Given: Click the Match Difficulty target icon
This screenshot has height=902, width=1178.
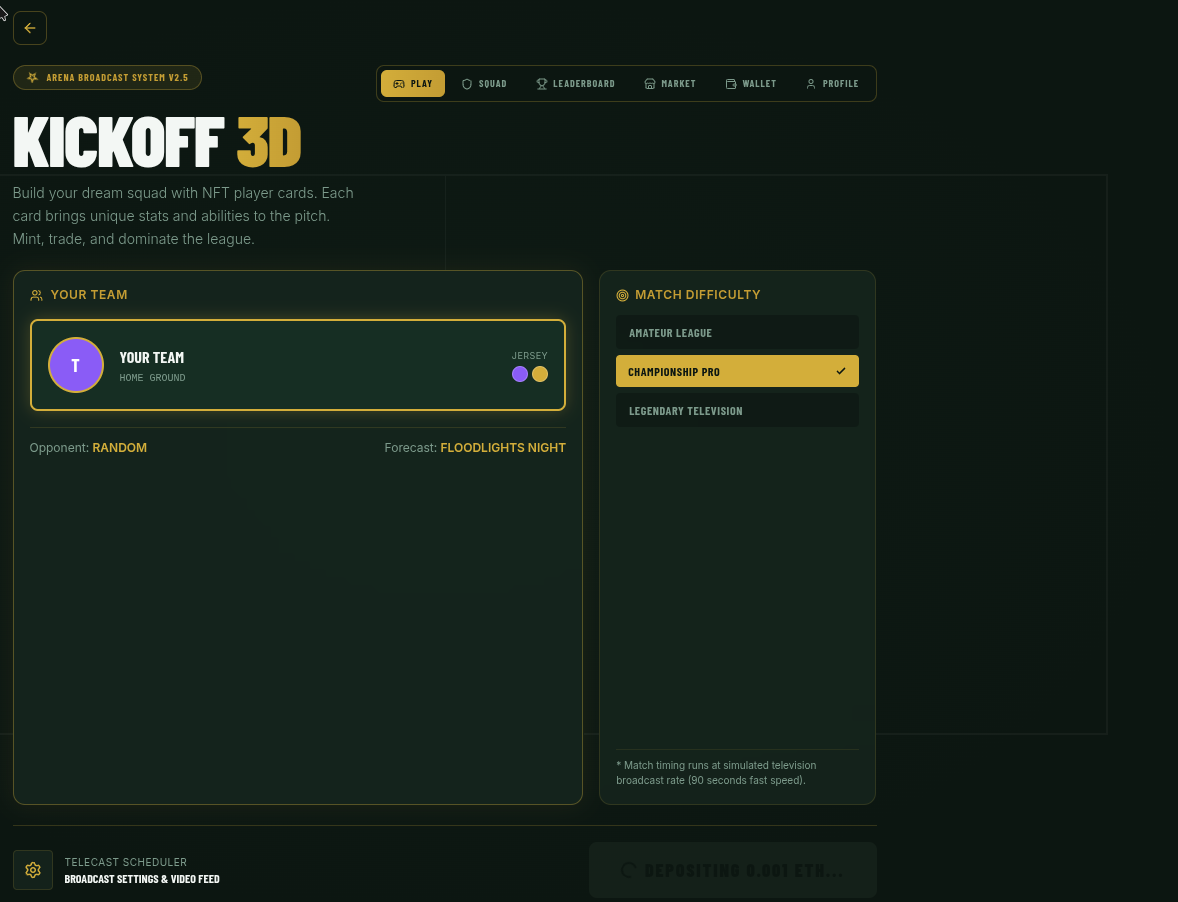Looking at the screenshot, I should [x=622, y=295].
